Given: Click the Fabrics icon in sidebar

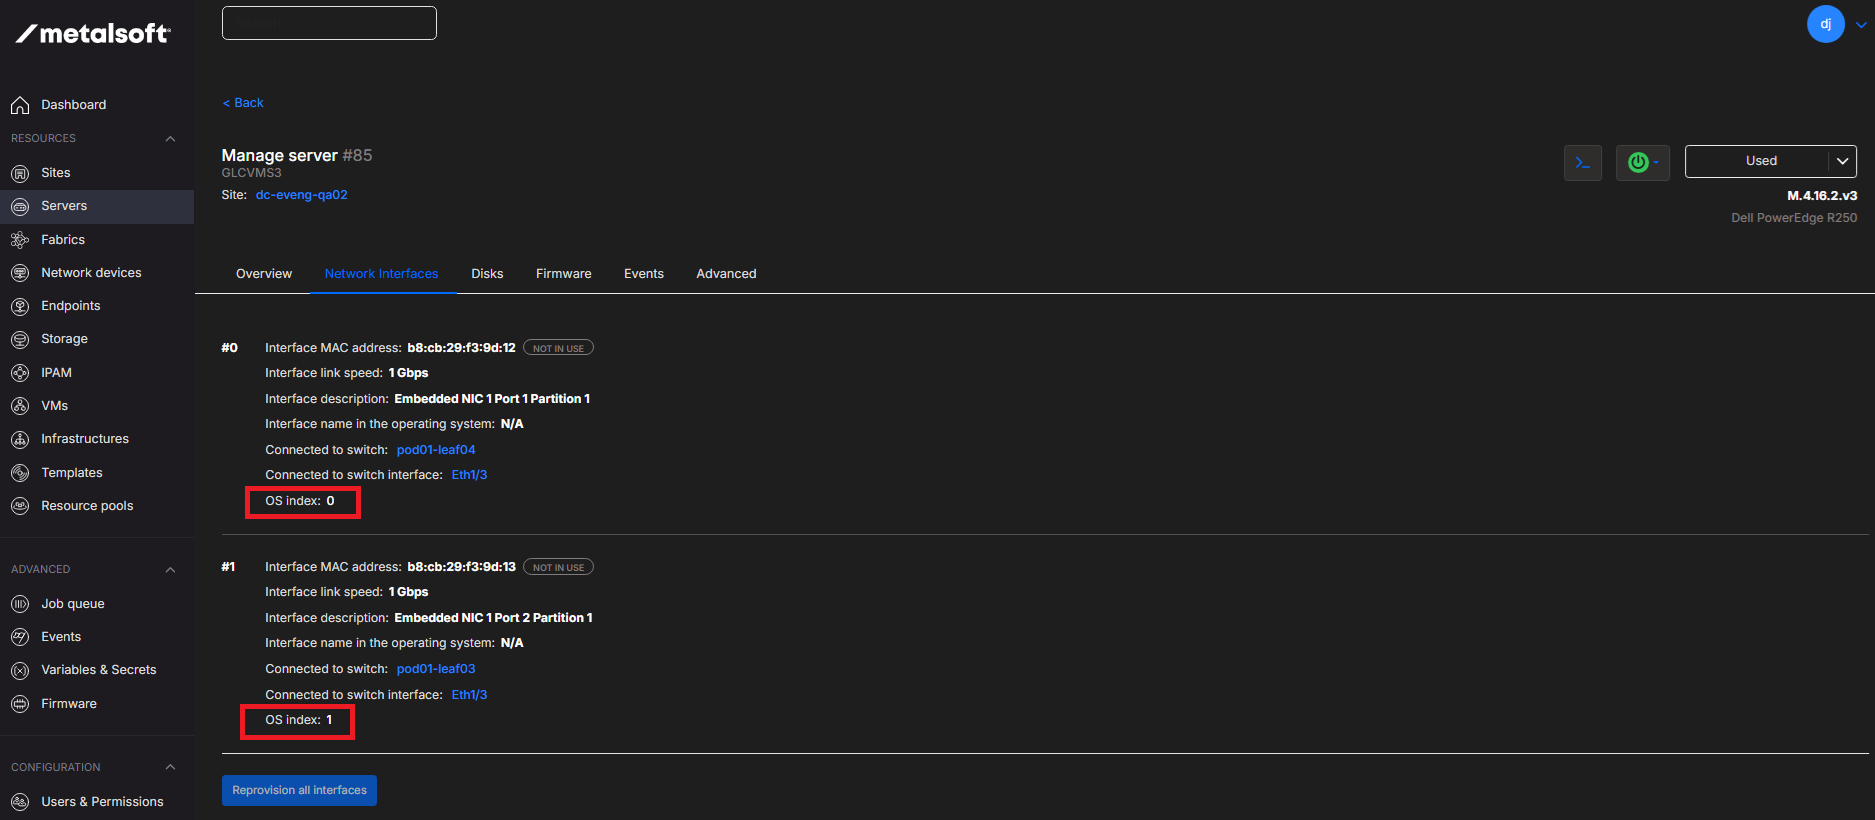Looking at the screenshot, I should (x=20, y=240).
